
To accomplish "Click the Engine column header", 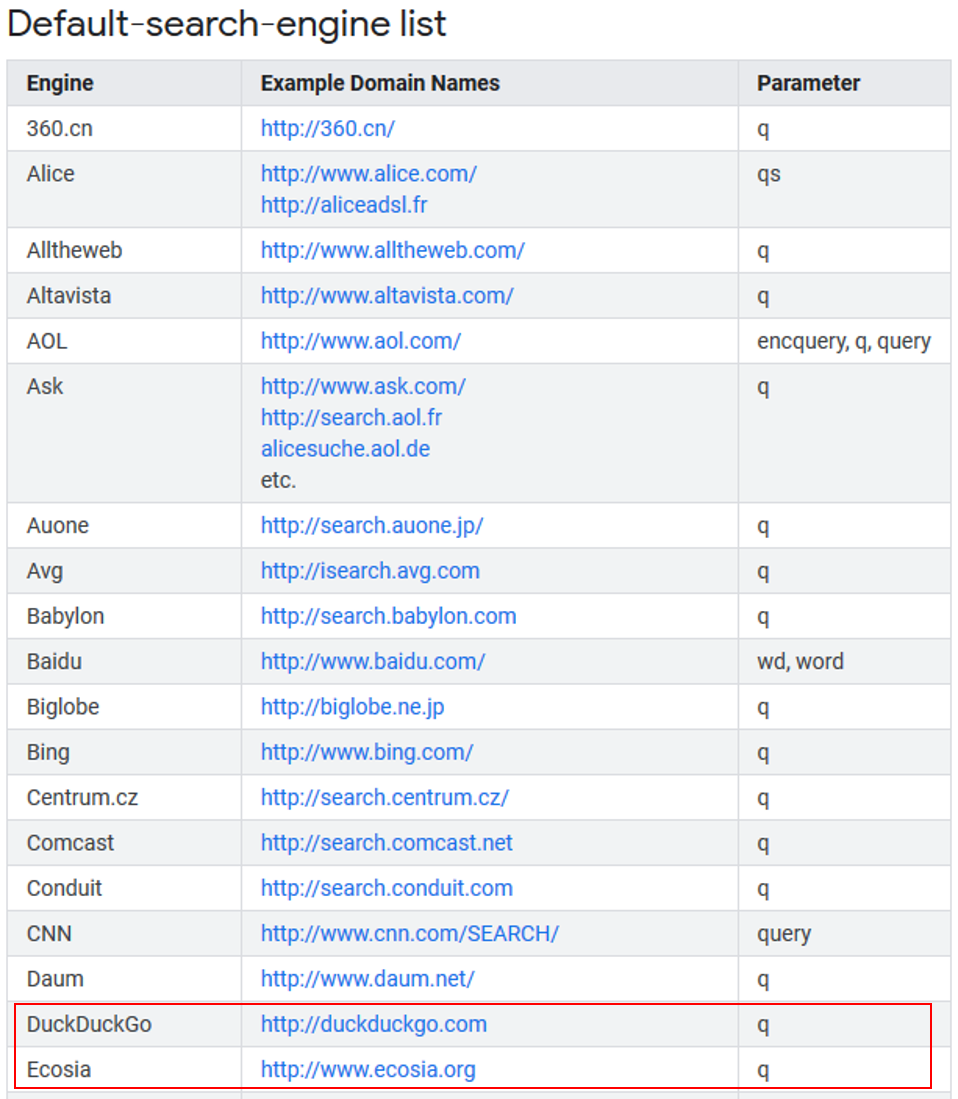I will (x=60, y=83).
